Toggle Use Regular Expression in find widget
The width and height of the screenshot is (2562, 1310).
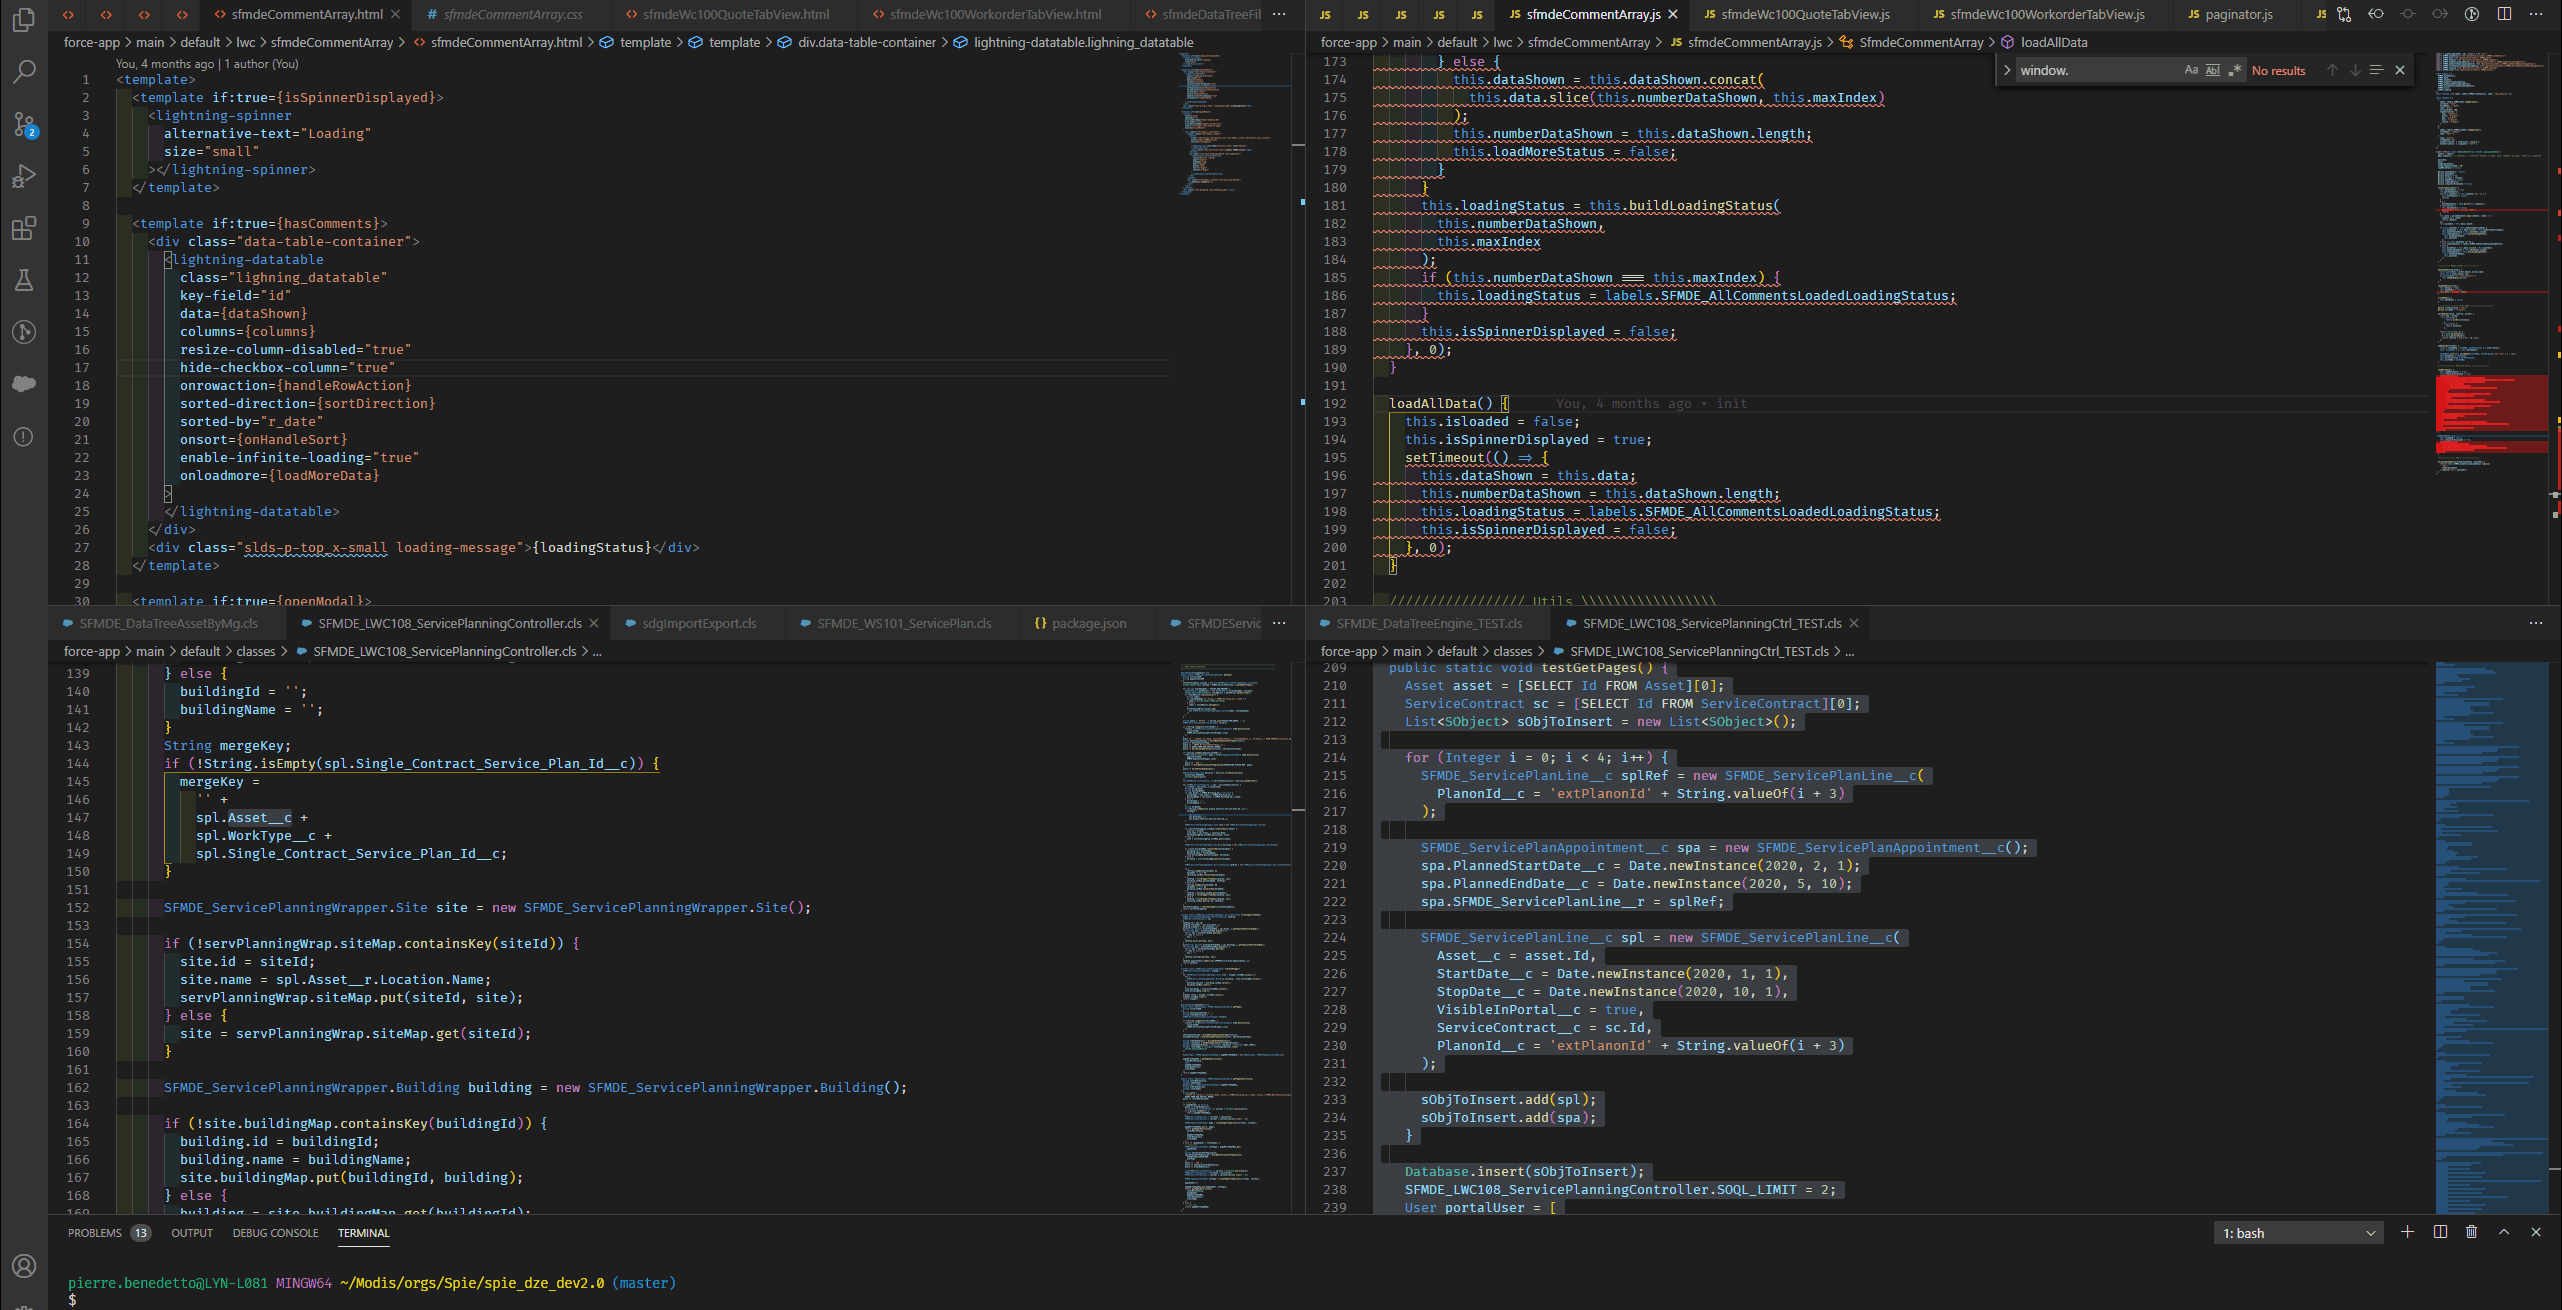pyautogui.click(x=2235, y=70)
